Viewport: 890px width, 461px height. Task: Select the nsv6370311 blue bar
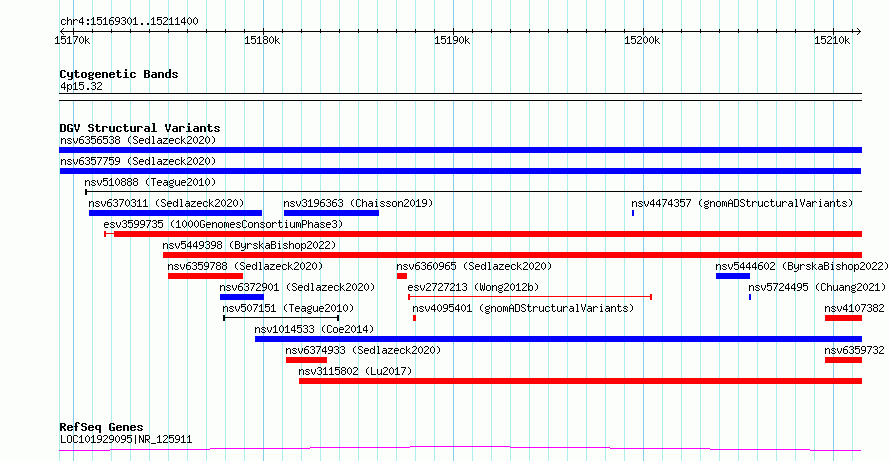pyautogui.click(x=175, y=213)
